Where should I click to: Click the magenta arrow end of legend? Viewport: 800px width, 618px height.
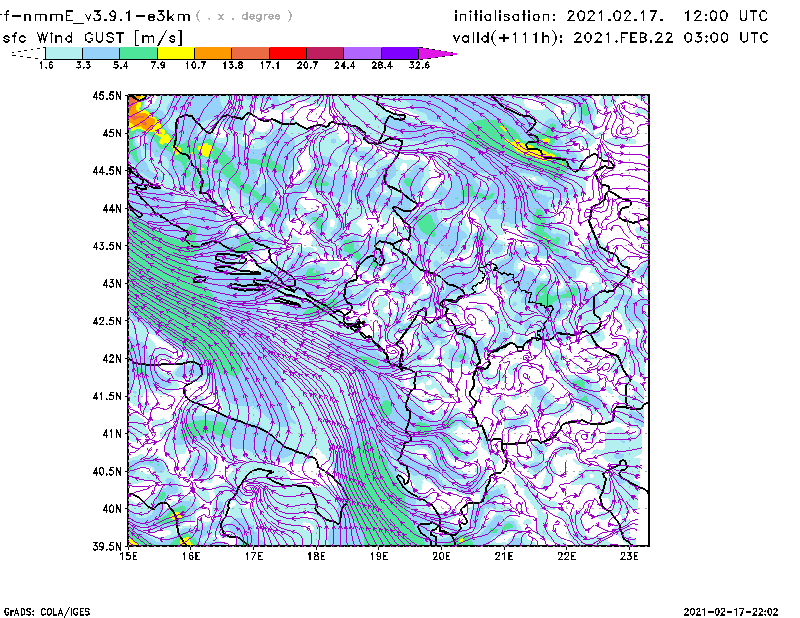pos(437,53)
